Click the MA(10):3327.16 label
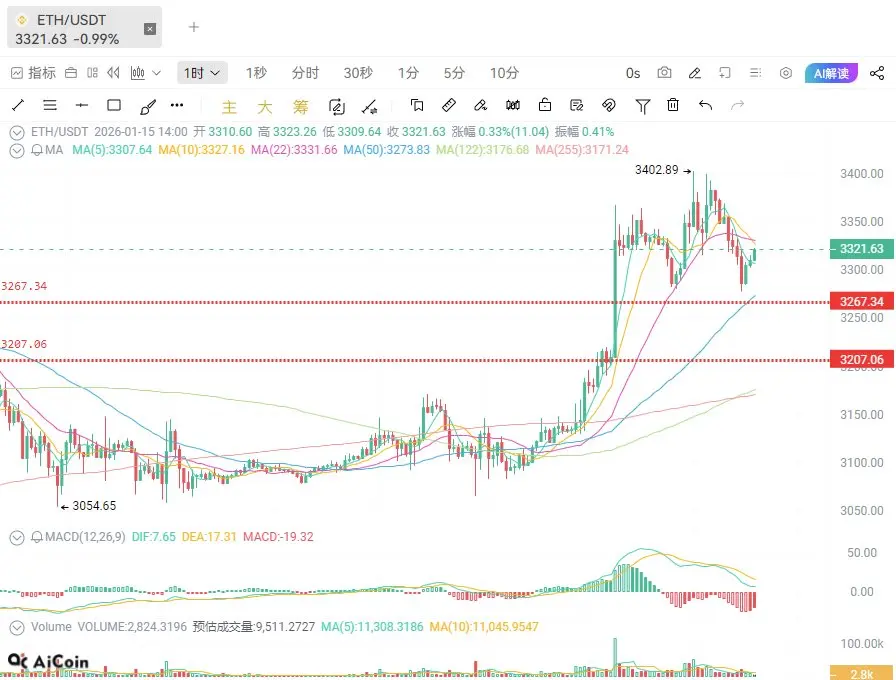This screenshot has width=896, height=680. [201, 150]
